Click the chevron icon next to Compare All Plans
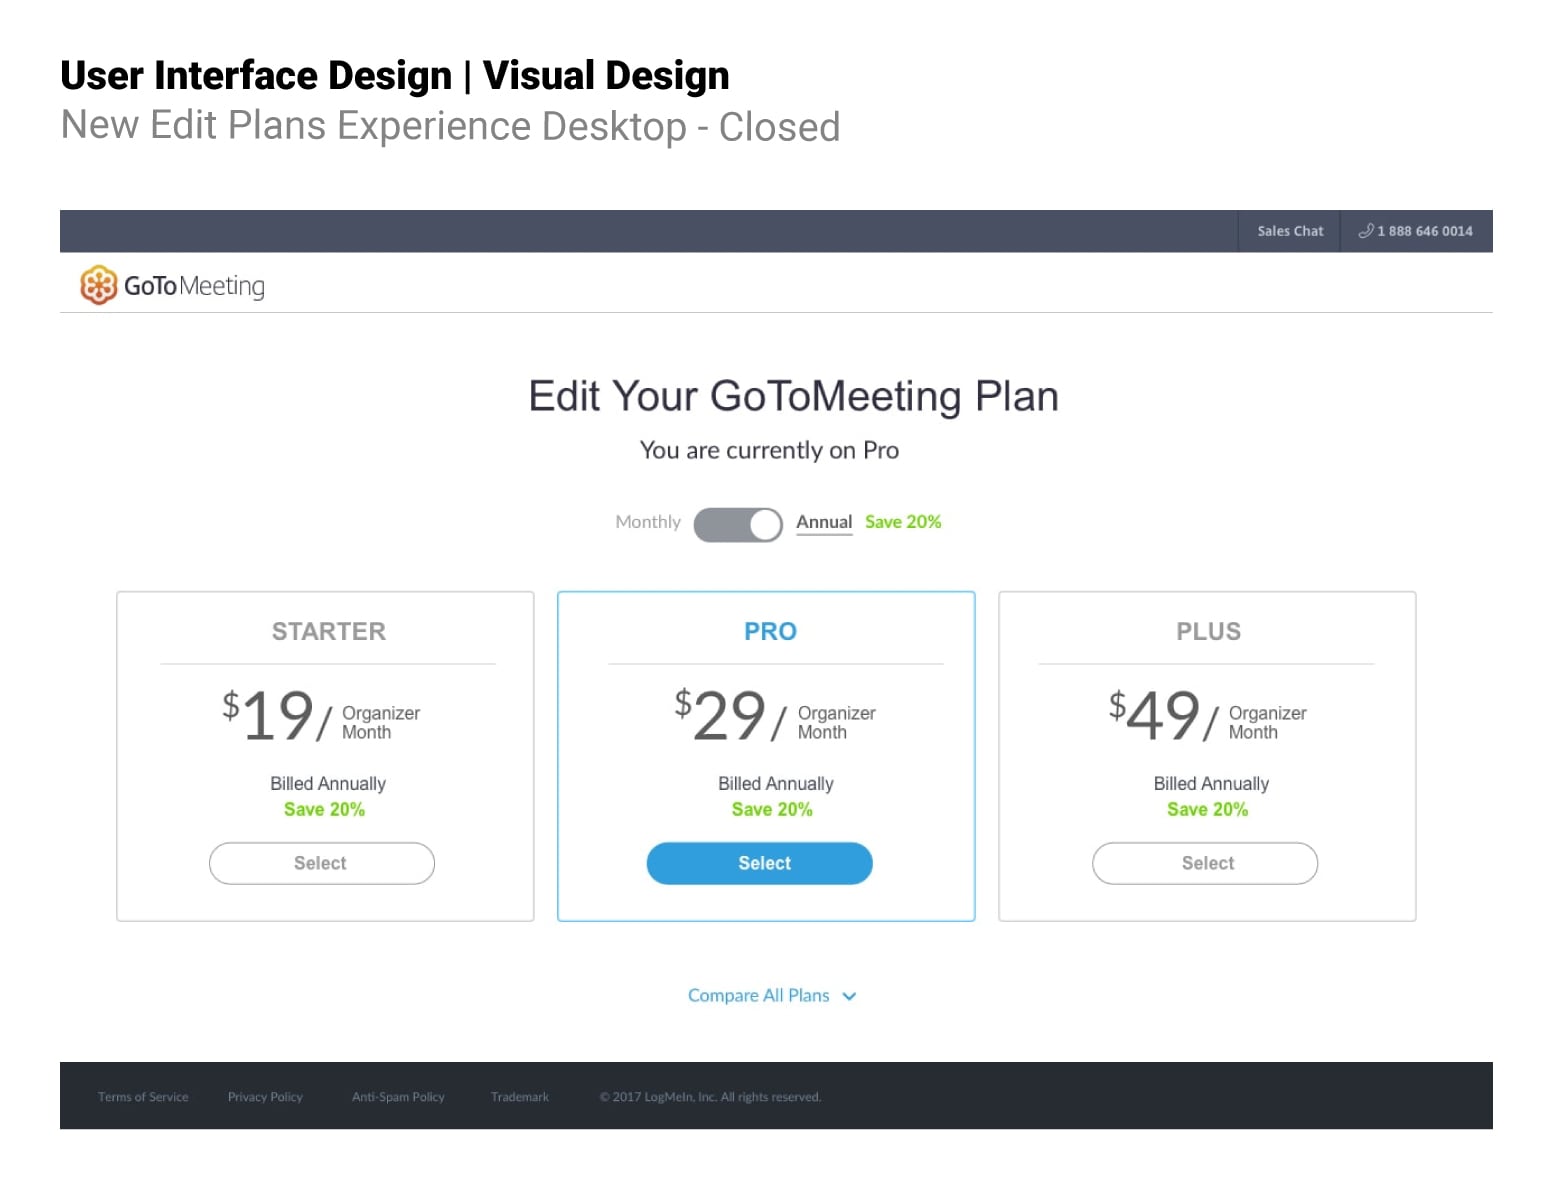Screen dimensions: 1560x1203 (849, 996)
